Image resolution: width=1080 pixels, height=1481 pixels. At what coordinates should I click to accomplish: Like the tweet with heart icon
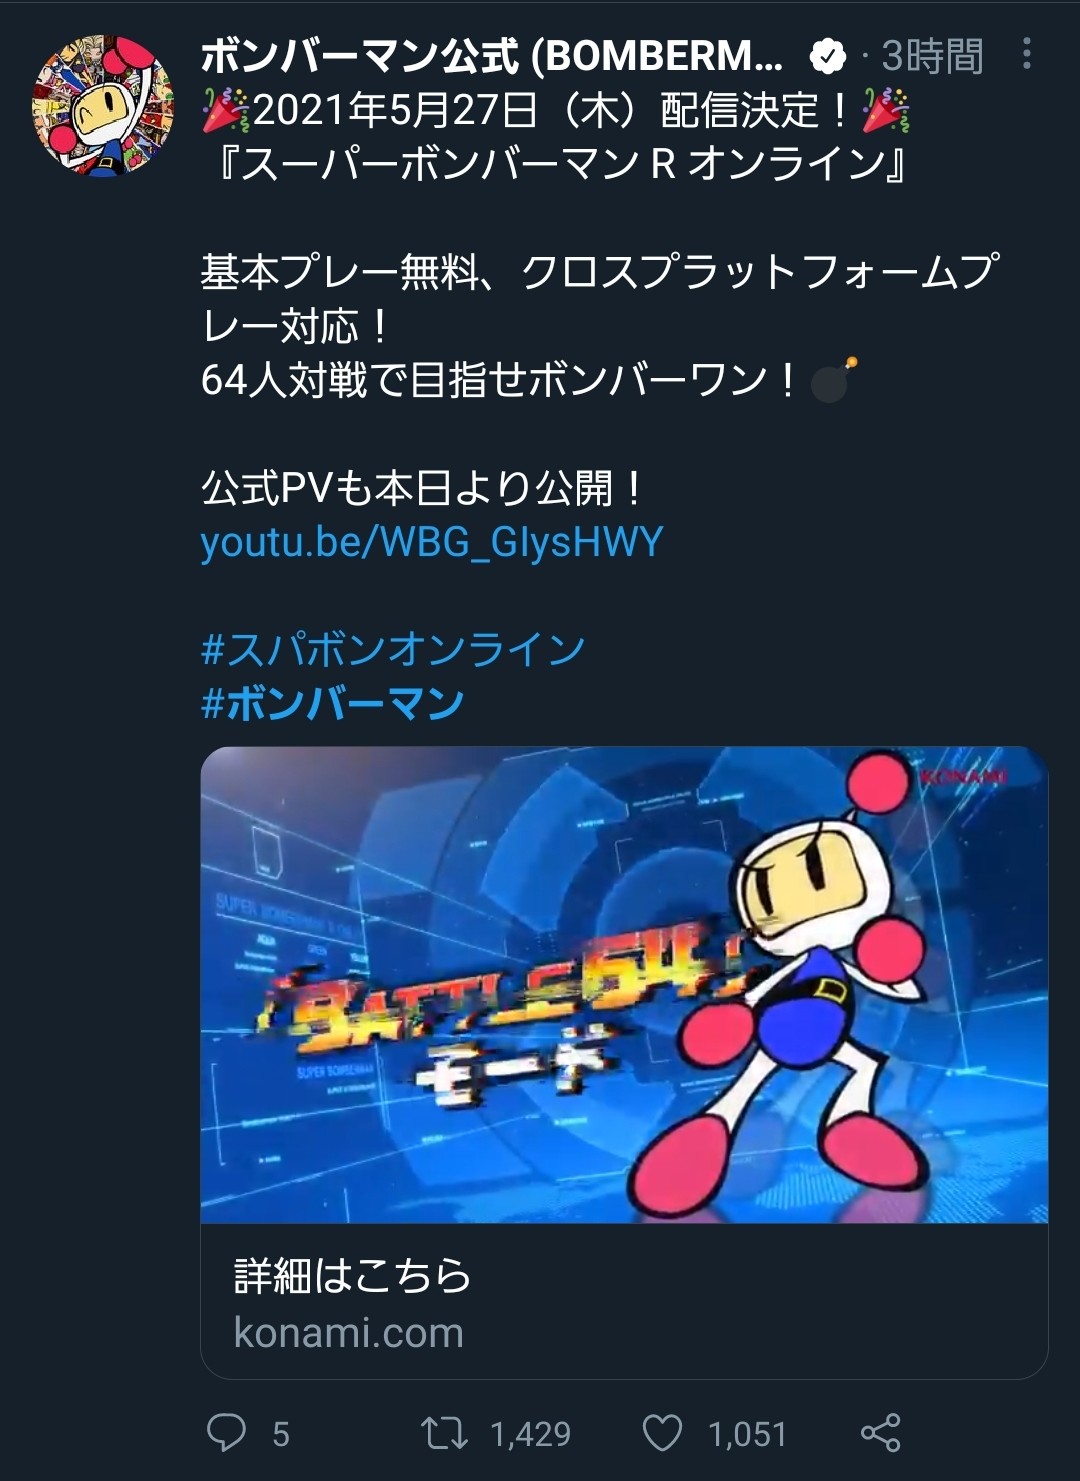pos(662,1433)
